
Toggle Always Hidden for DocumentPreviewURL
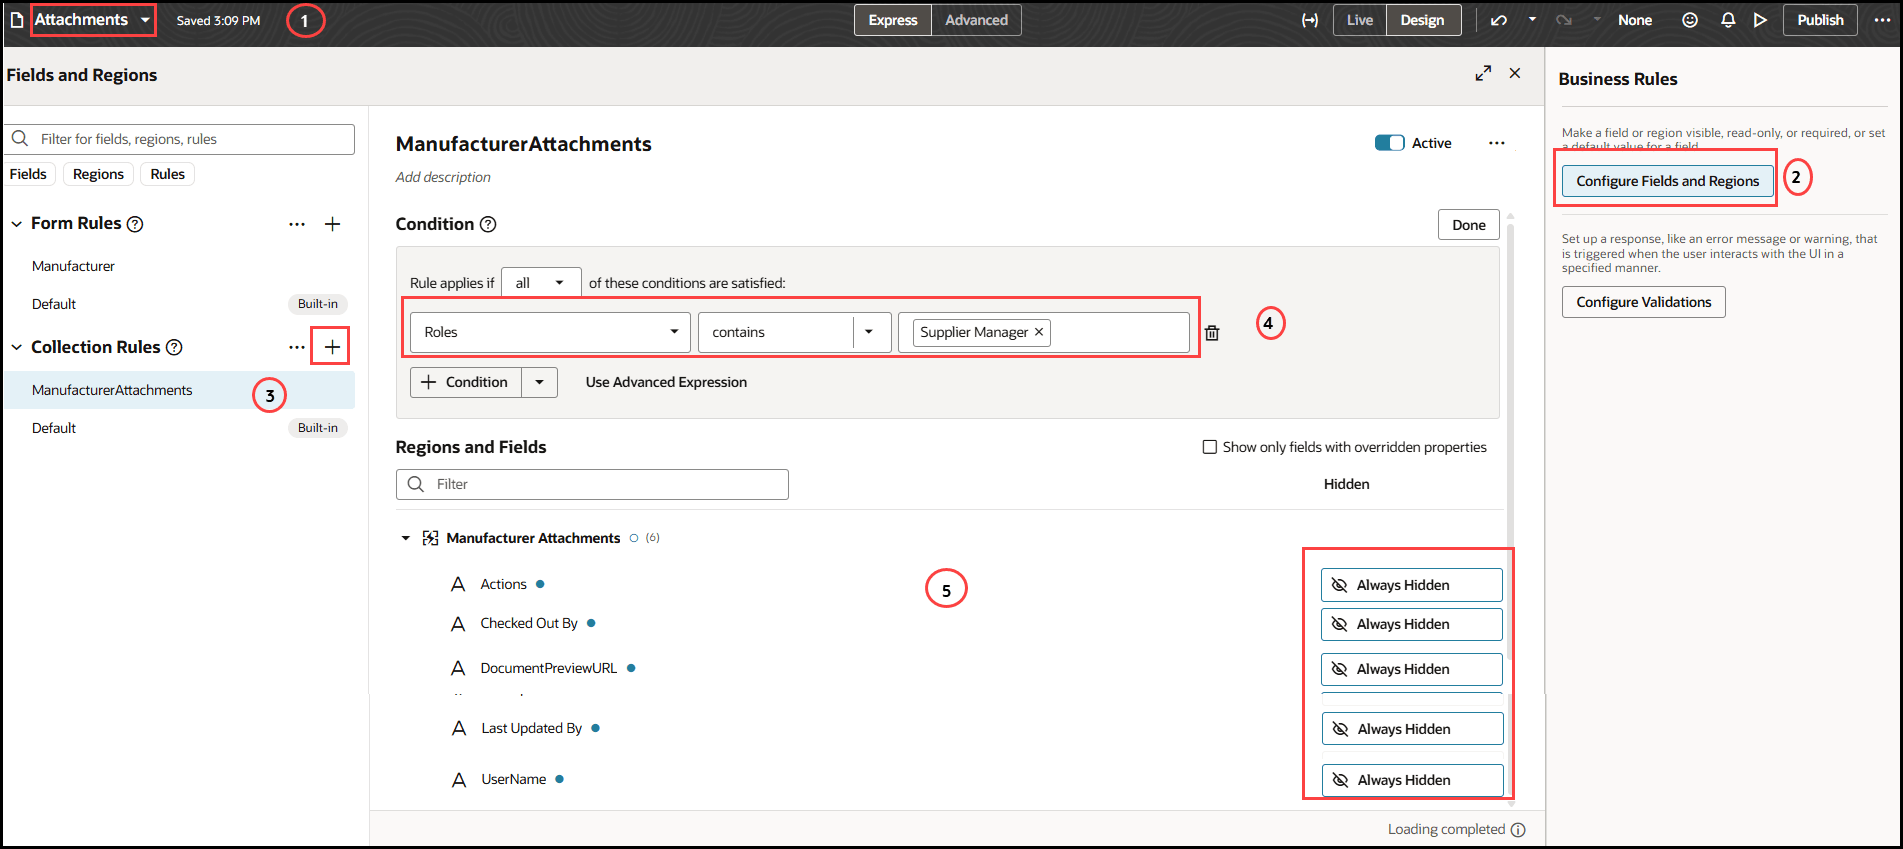coord(1411,669)
